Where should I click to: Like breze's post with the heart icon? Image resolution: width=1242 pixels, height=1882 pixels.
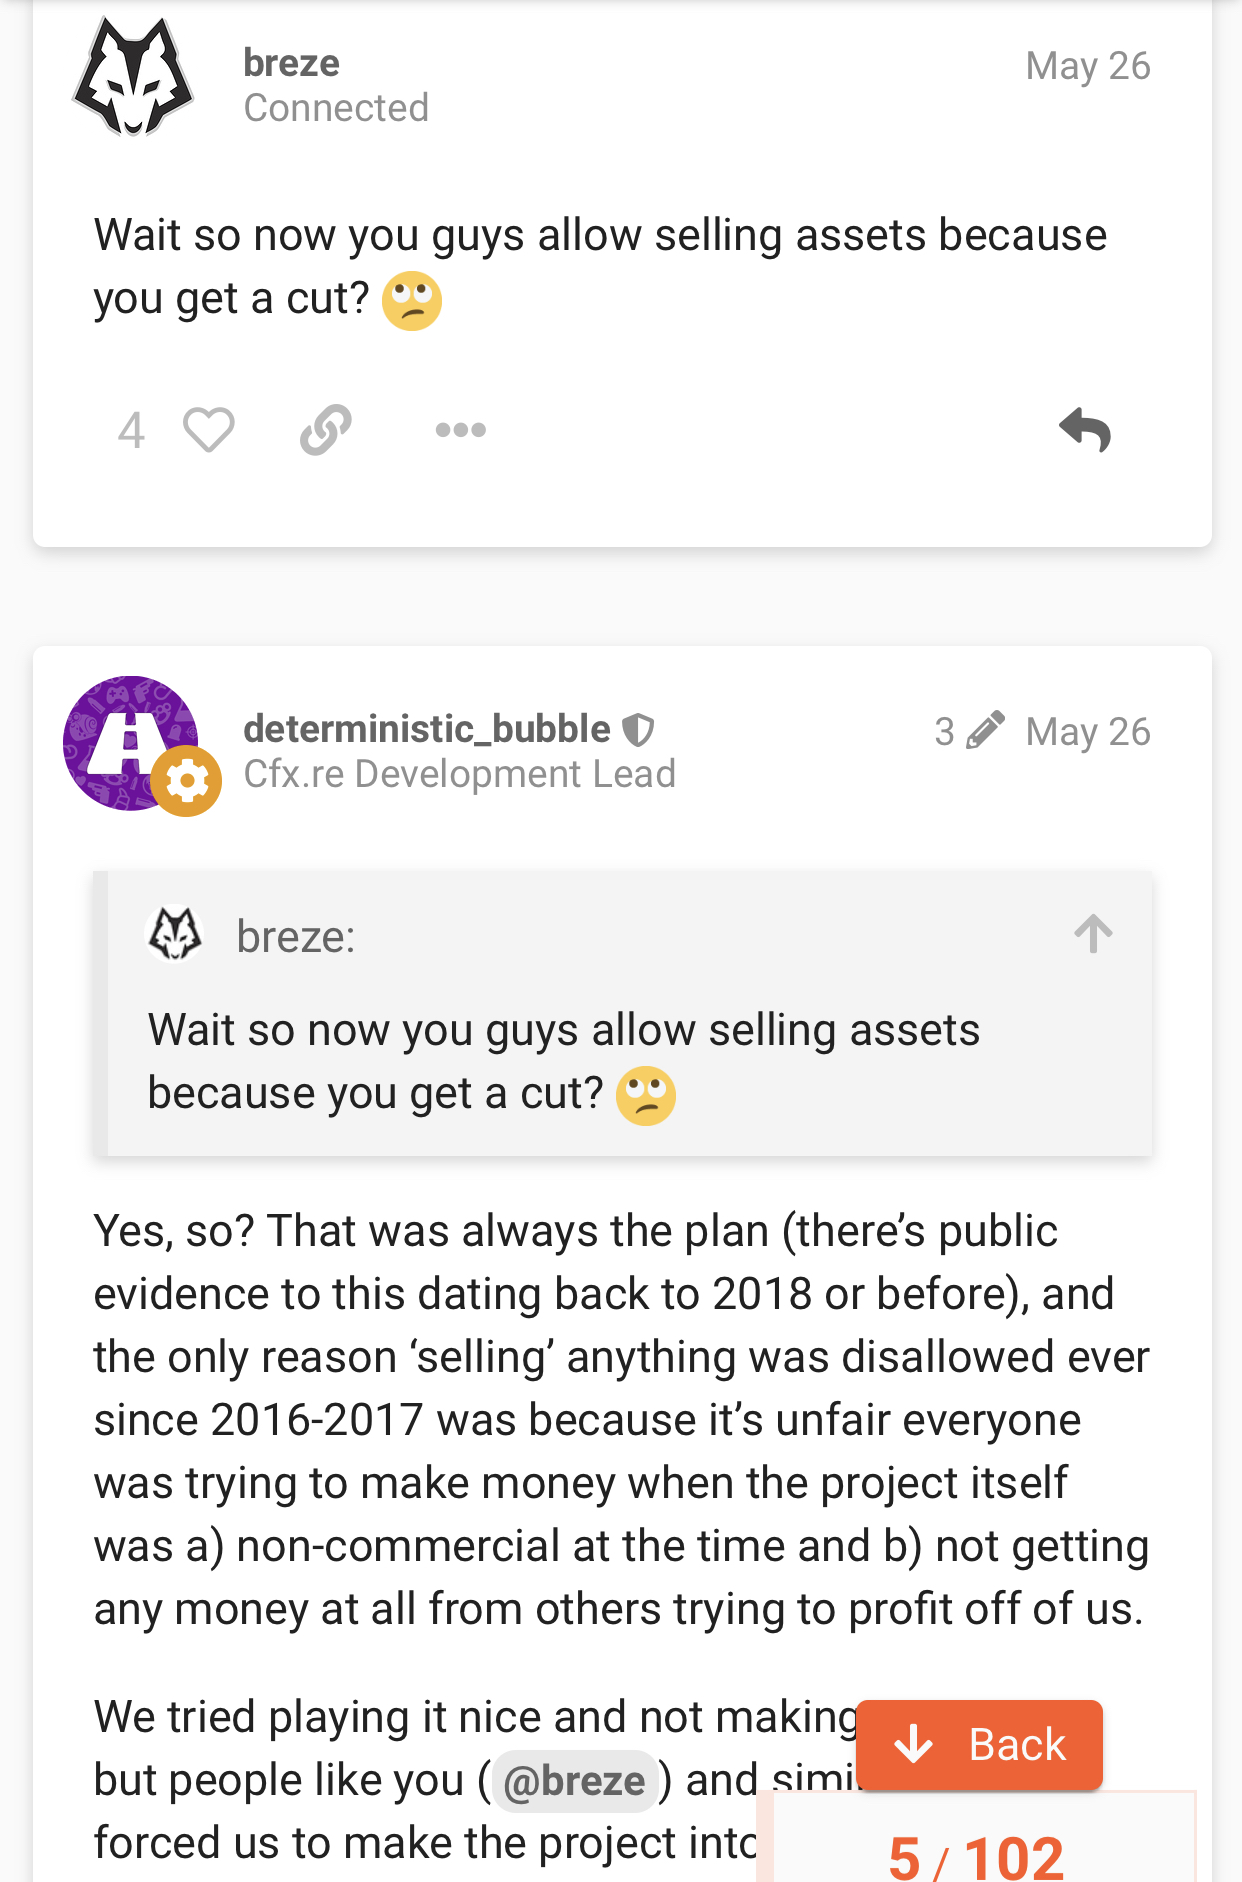coord(209,431)
